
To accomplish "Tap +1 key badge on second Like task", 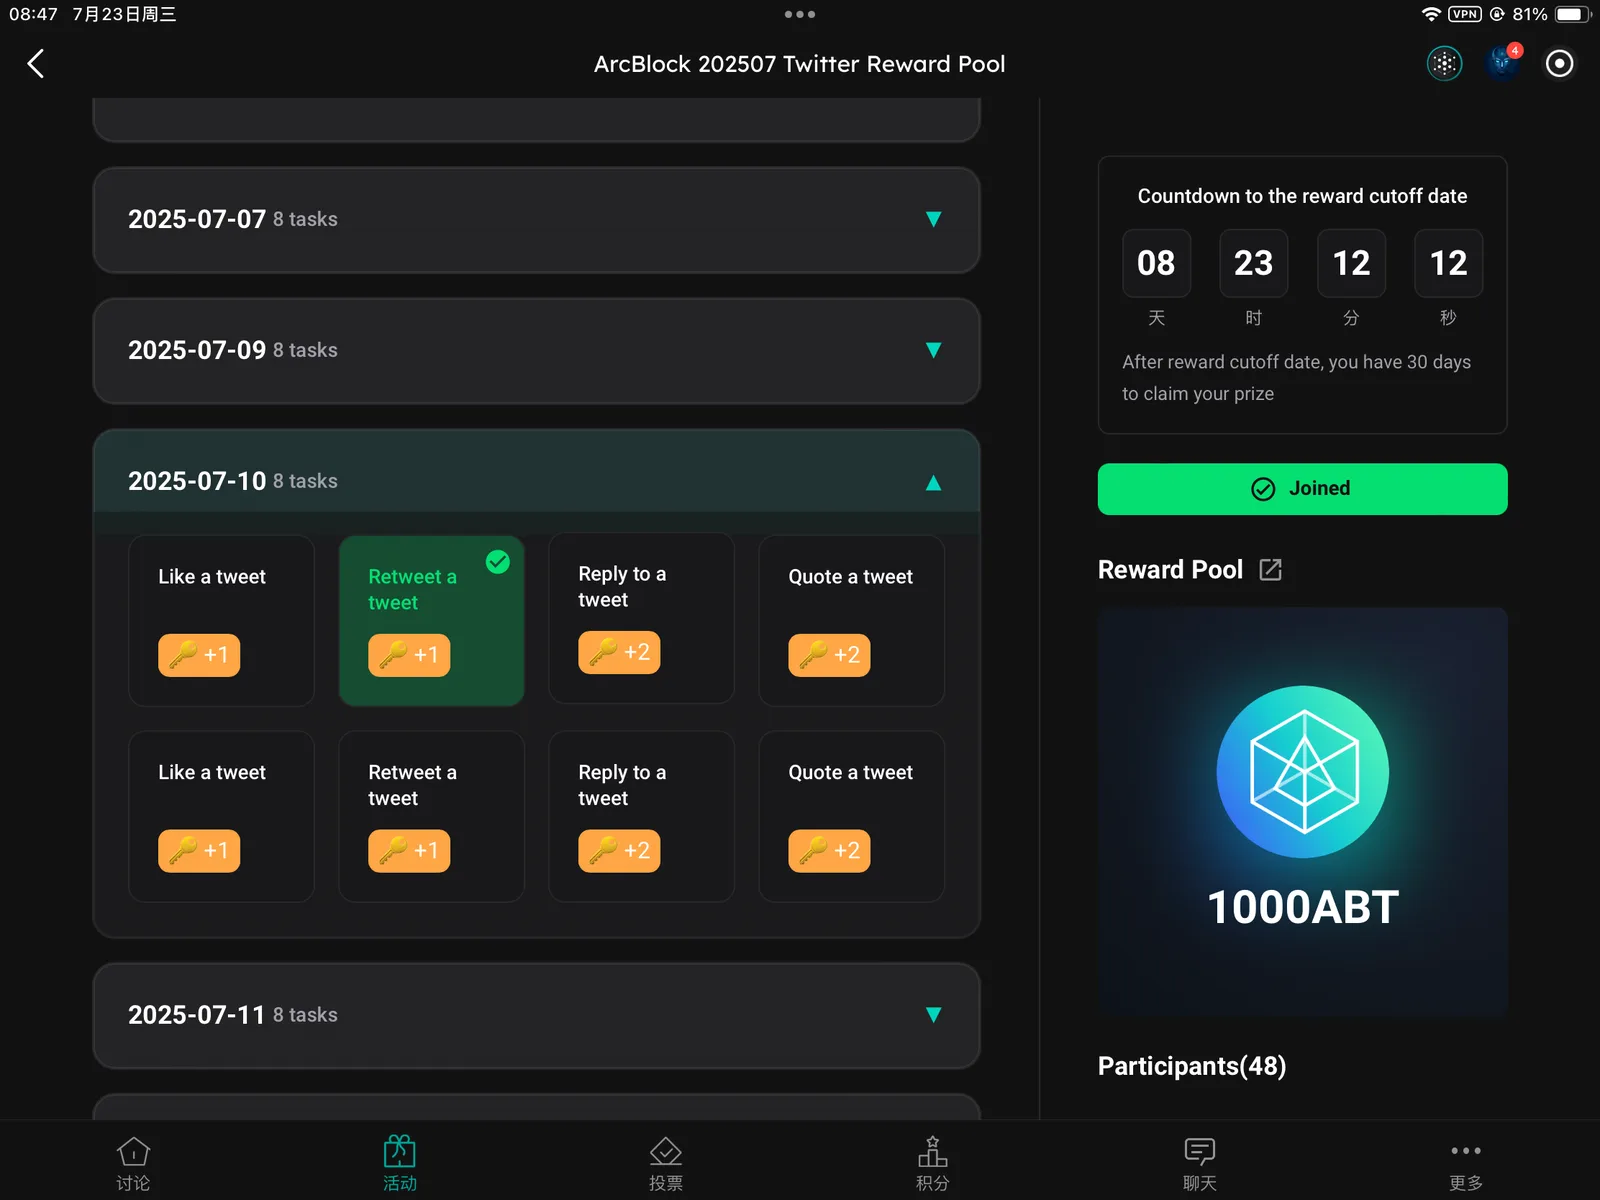I will point(199,851).
